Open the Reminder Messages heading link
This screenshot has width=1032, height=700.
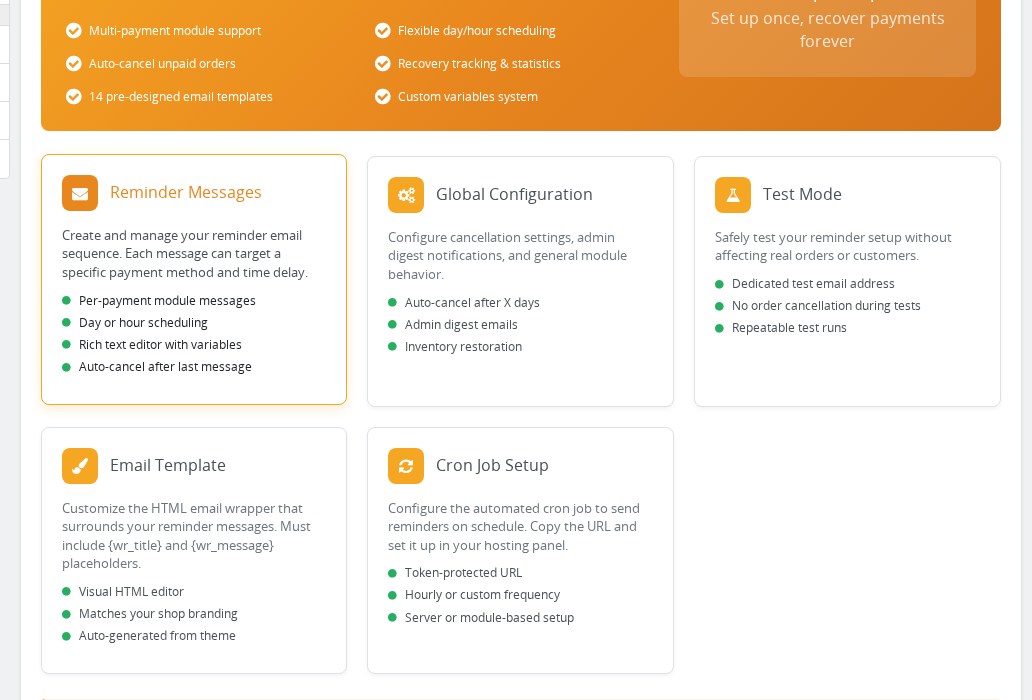(186, 192)
